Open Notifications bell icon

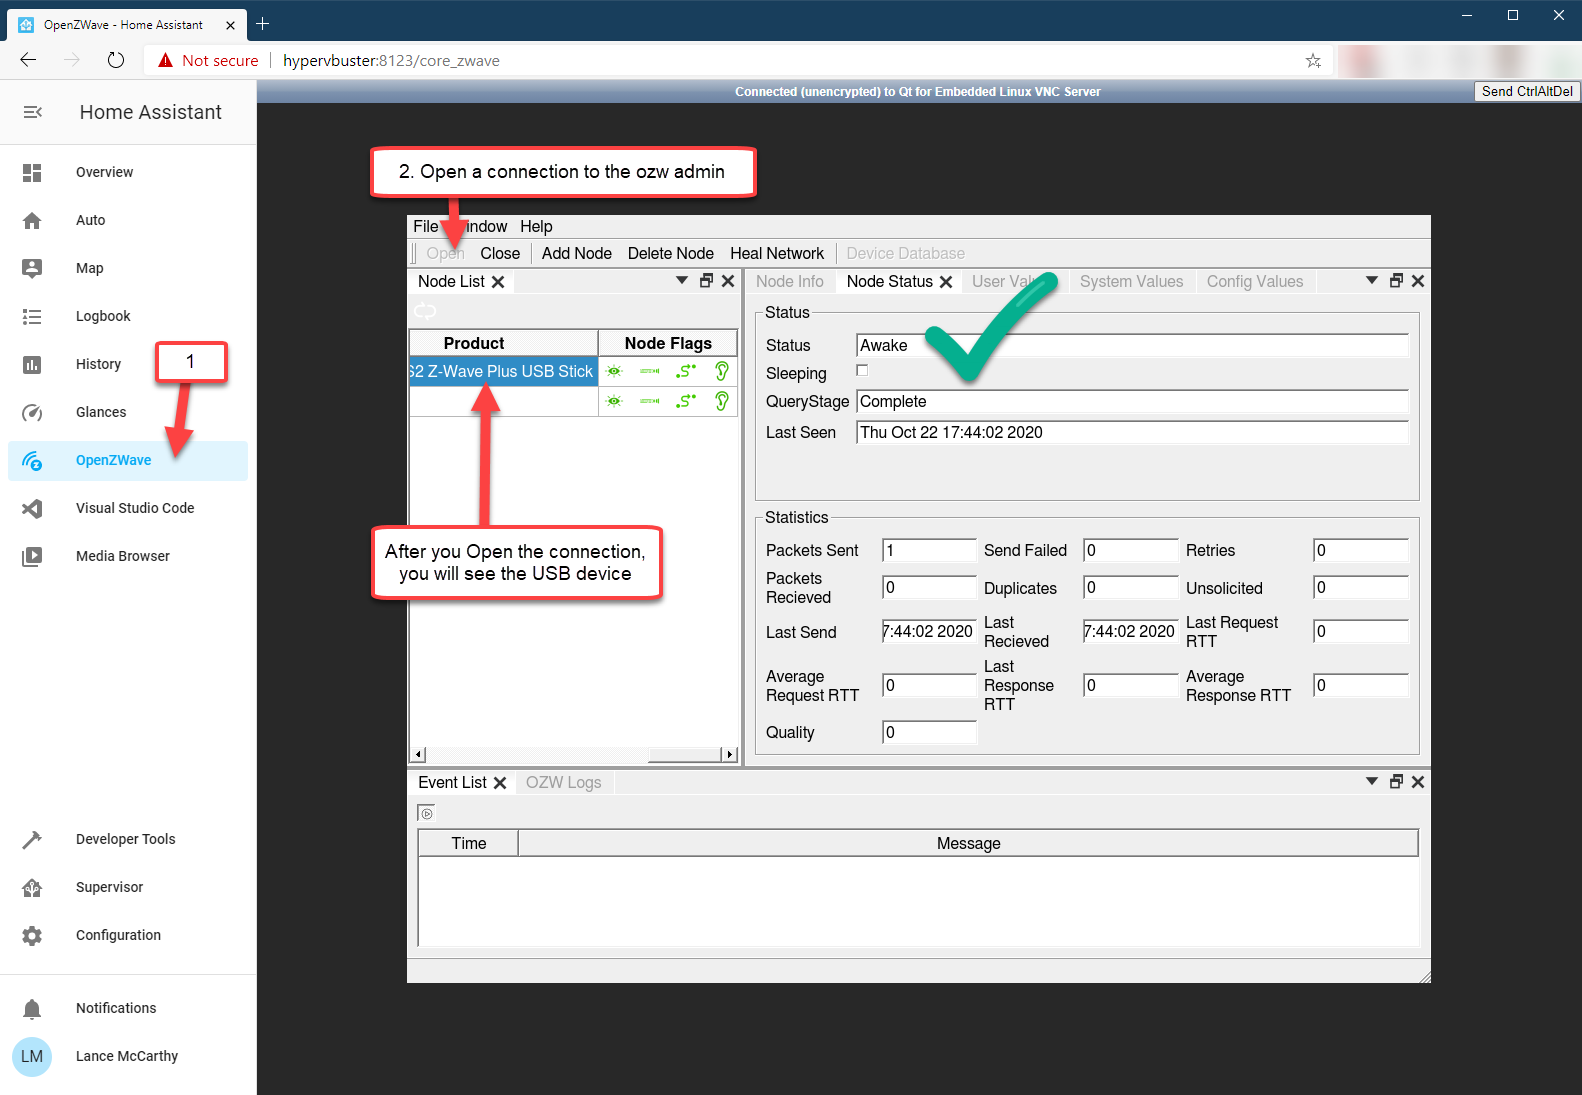32,1009
